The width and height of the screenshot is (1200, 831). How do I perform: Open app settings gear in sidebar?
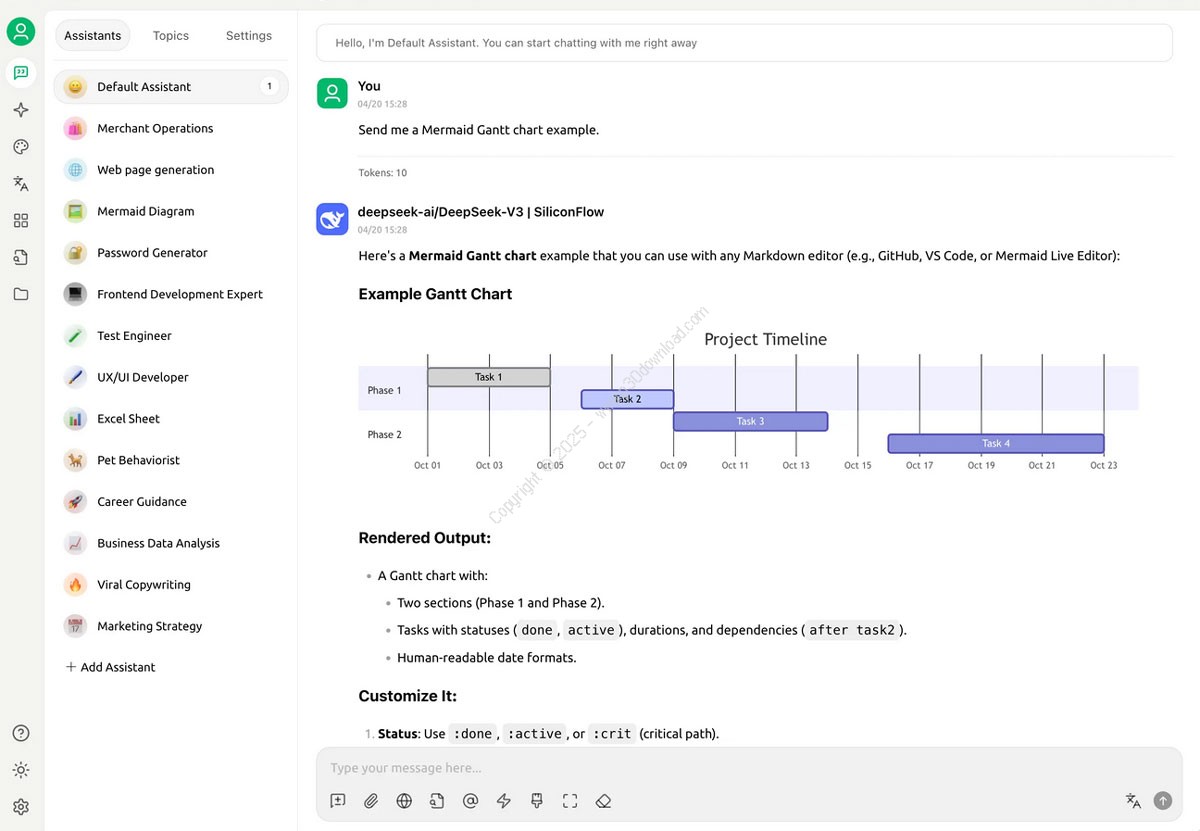pyautogui.click(x=21, y=807)
